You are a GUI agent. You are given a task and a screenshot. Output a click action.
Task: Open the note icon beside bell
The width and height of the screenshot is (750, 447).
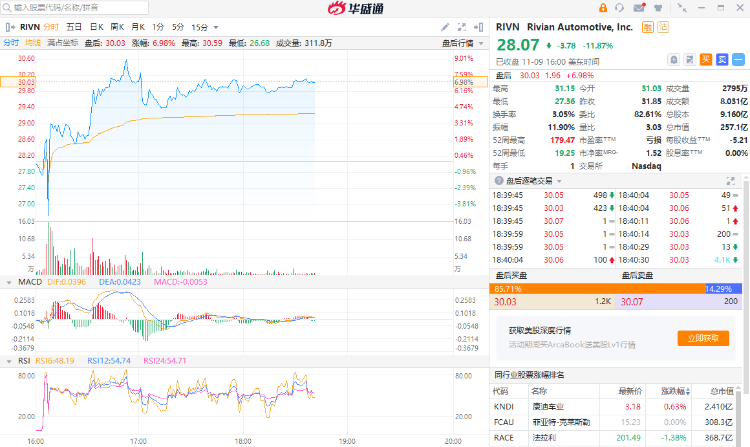(x=690, y=60)
